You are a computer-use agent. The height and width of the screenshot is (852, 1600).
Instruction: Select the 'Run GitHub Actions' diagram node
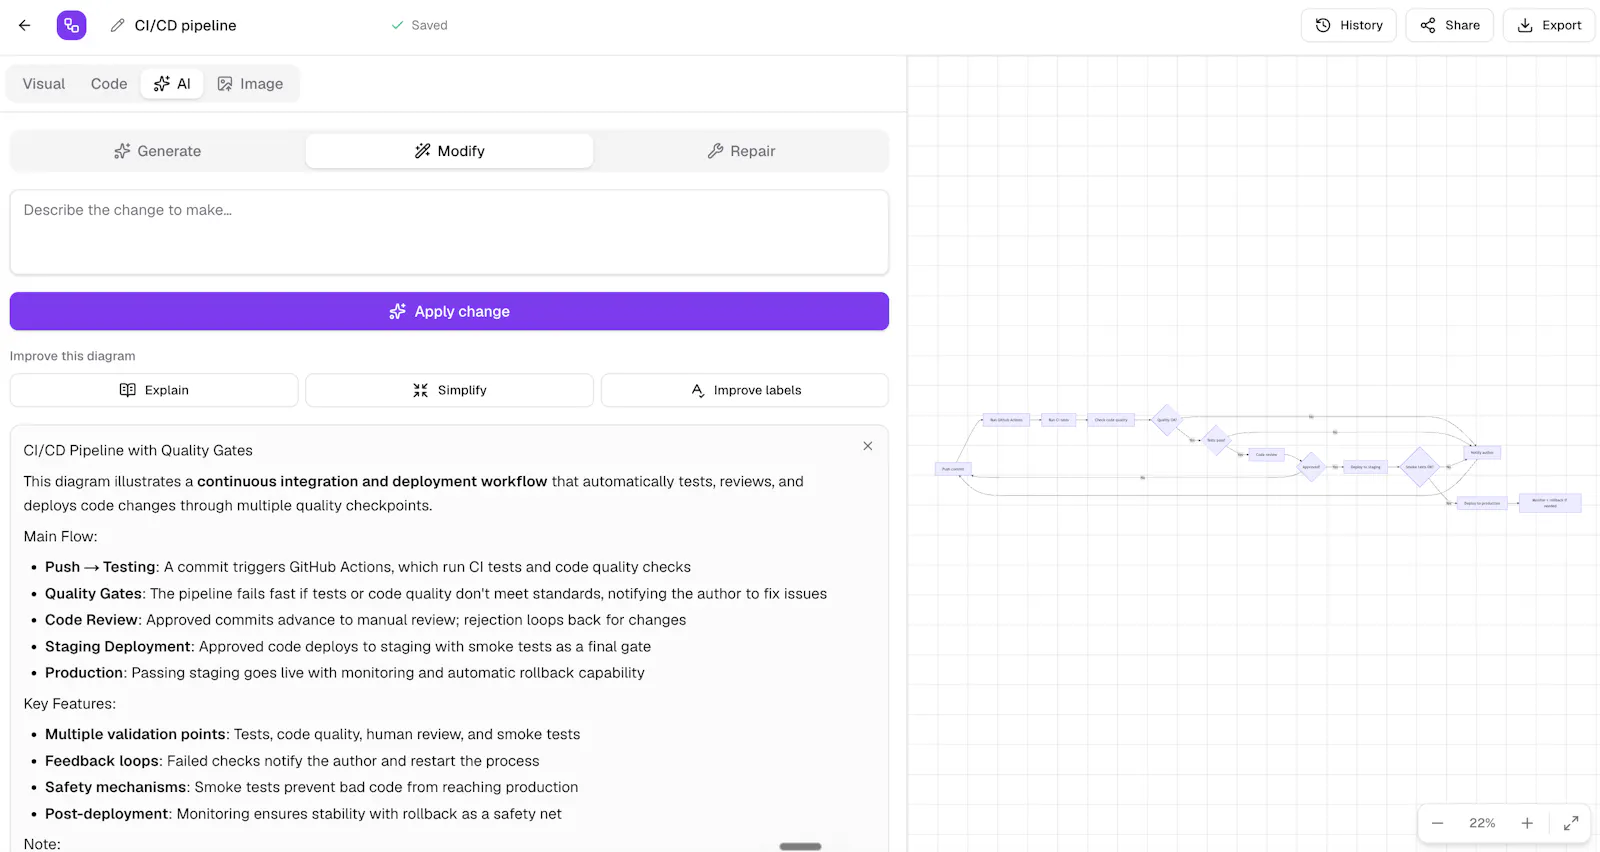[x=1006, y=420]
